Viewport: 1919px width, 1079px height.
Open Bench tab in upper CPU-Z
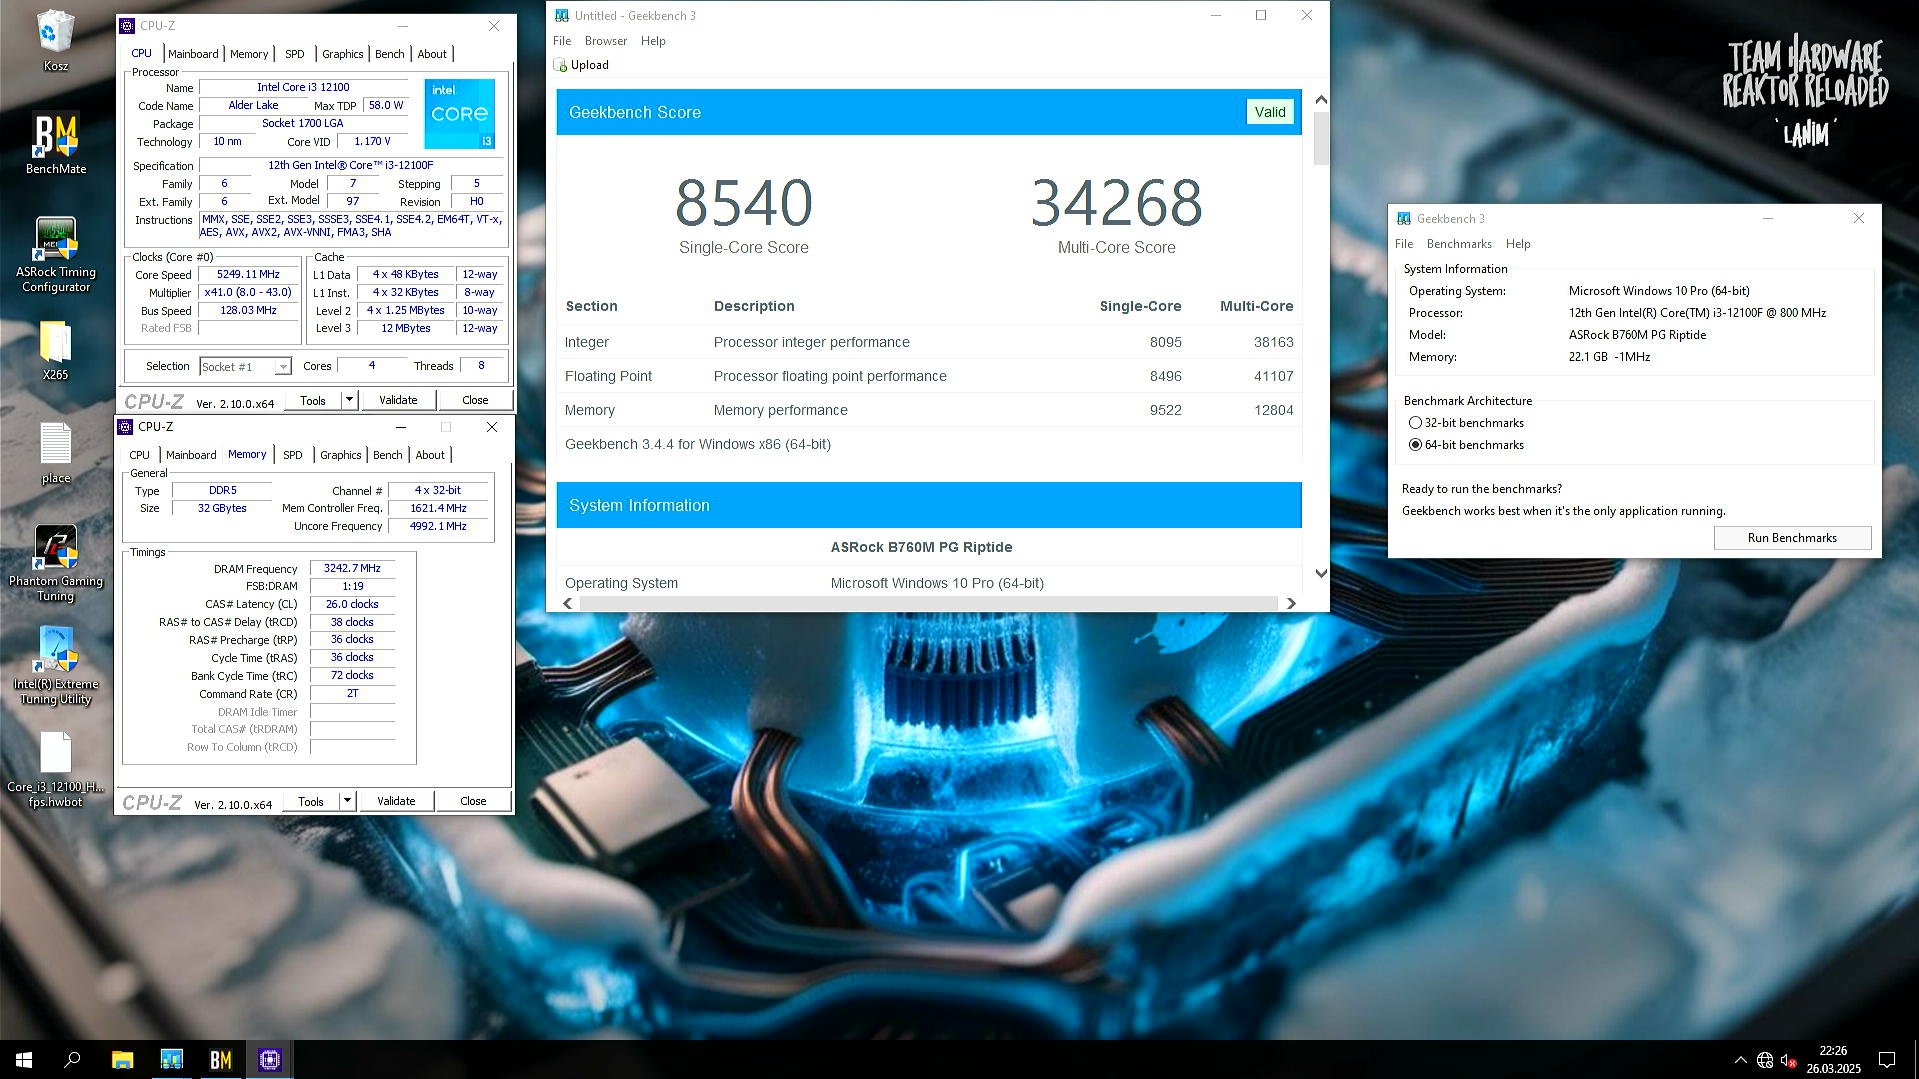point(390,54)
